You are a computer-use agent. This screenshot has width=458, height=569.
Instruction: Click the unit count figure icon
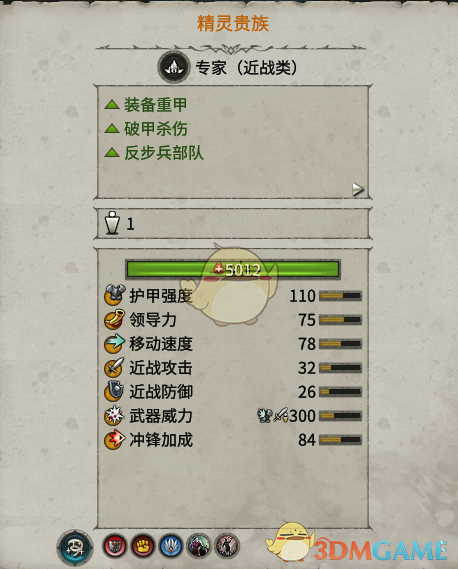(x=112, y=223)
